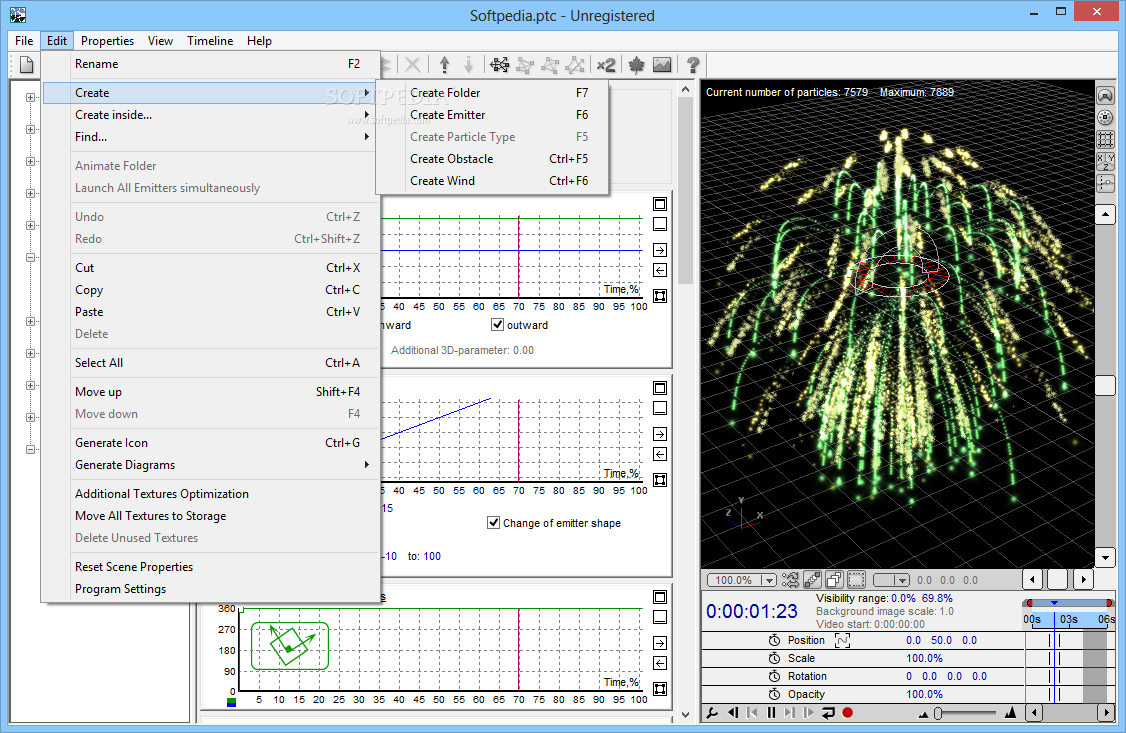Click the curve icon next to Position

pos(842,640)
